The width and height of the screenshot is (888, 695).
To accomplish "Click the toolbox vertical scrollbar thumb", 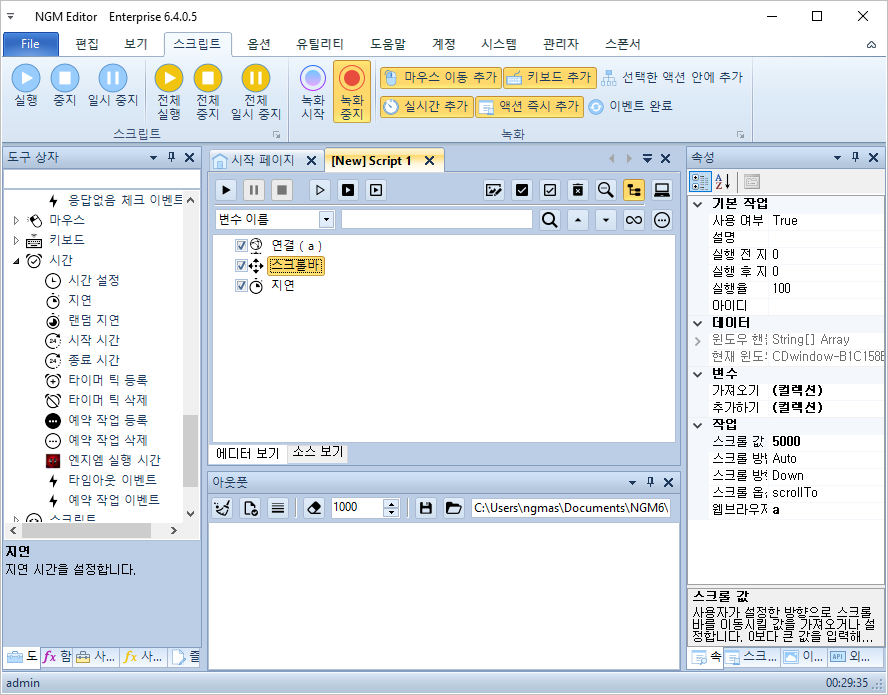I will pos(190,451).
